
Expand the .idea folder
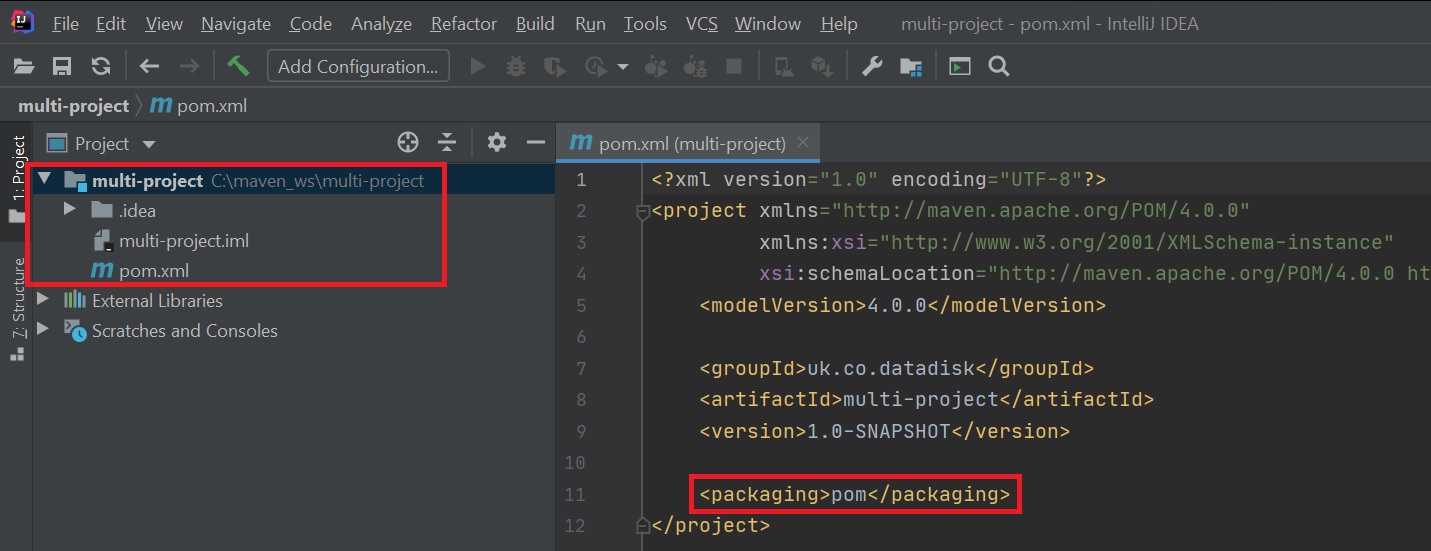(69, 210)
